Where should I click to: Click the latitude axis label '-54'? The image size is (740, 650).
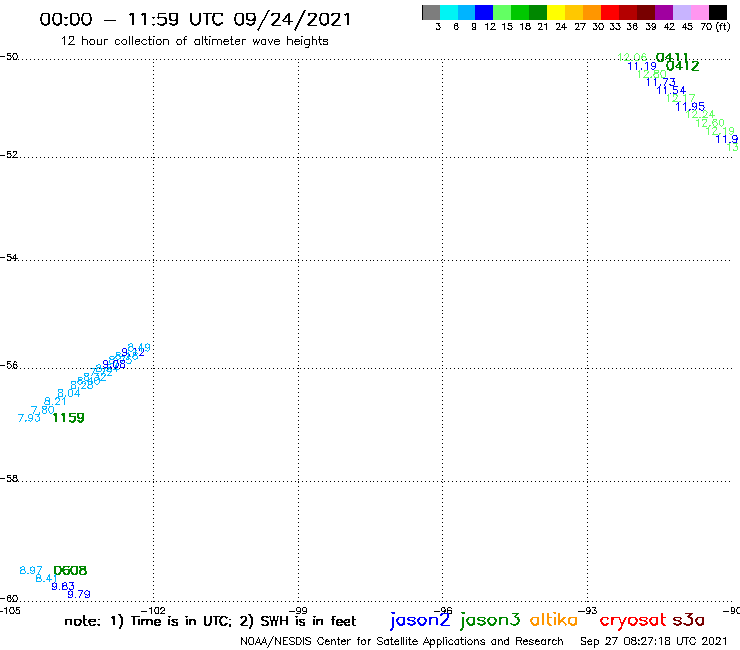coord(9,258)
